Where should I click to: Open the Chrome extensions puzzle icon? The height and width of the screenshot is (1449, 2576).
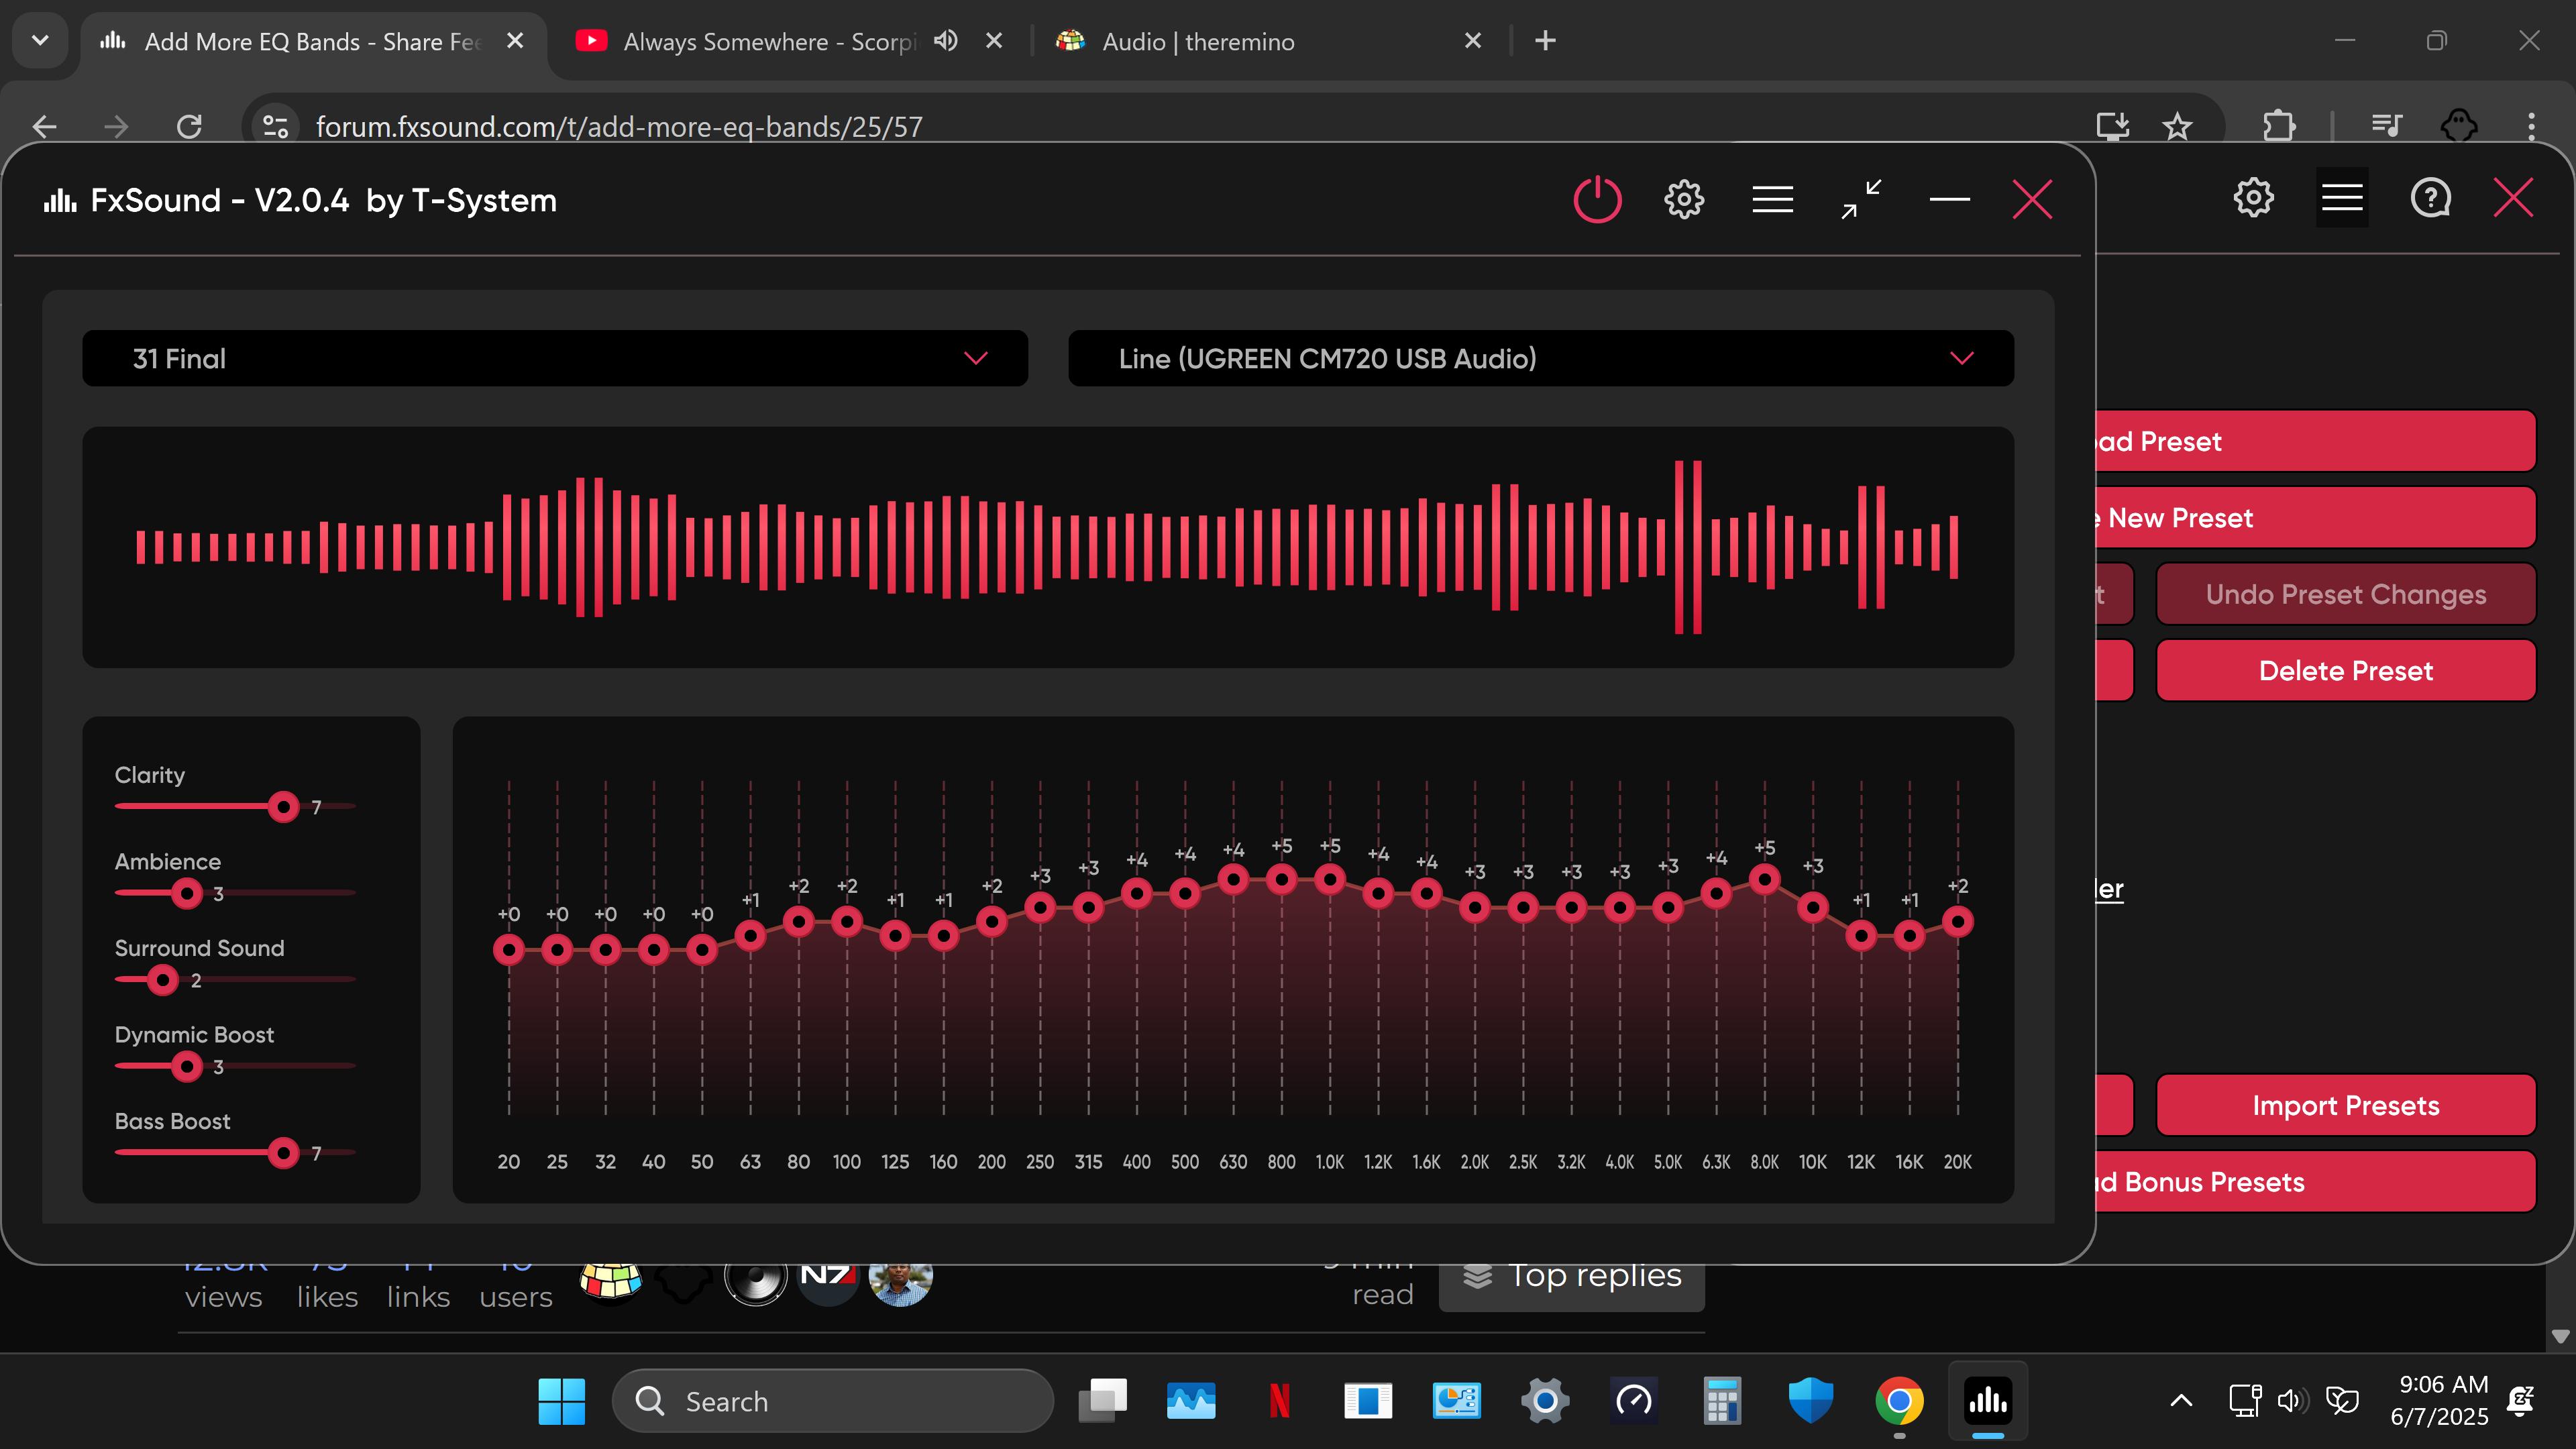tap(2278, 127)
